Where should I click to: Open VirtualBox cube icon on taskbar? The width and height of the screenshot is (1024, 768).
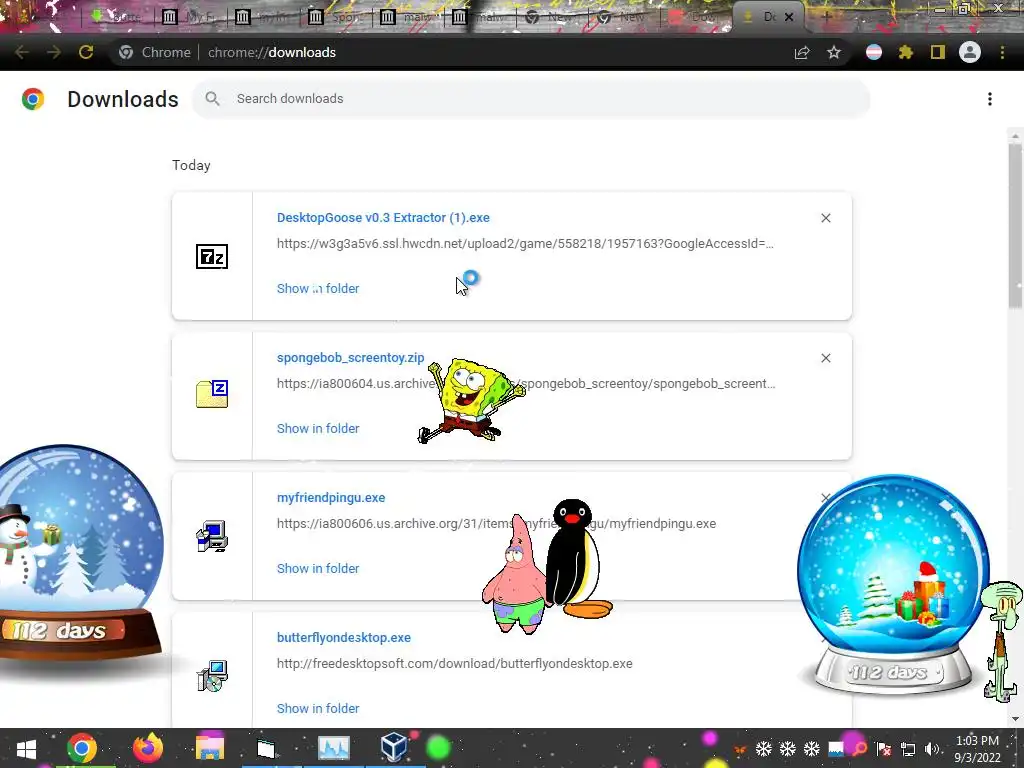pos(394,747)
